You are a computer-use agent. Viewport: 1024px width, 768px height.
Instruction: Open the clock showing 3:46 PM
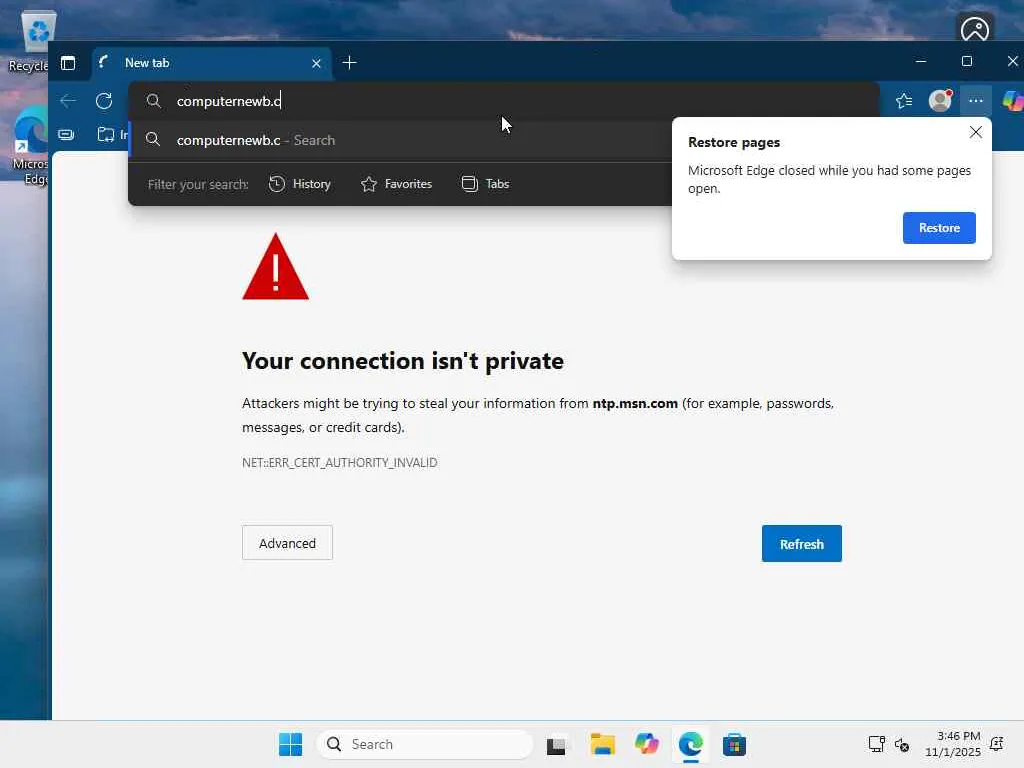tap(953, 744)
